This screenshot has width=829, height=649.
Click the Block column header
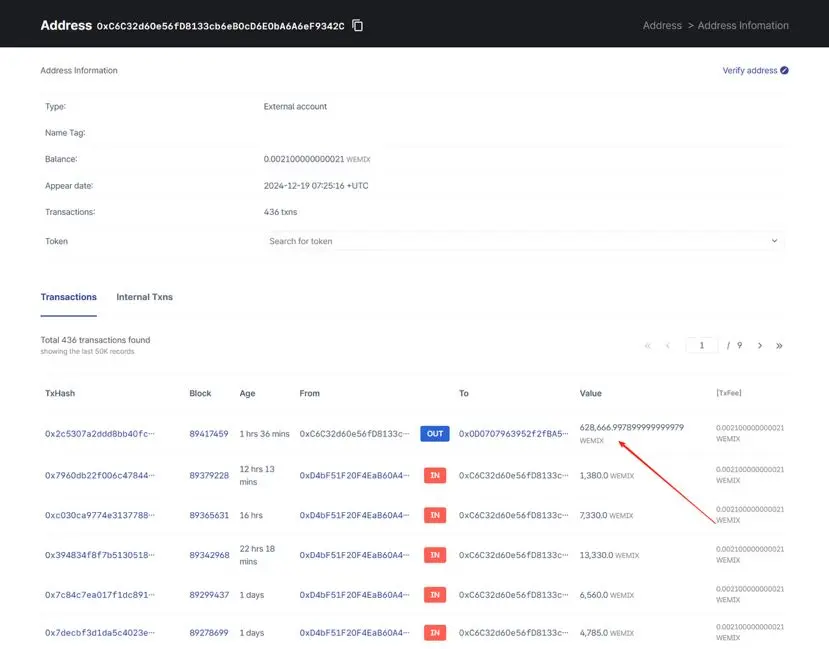click(x=200, y=393)
